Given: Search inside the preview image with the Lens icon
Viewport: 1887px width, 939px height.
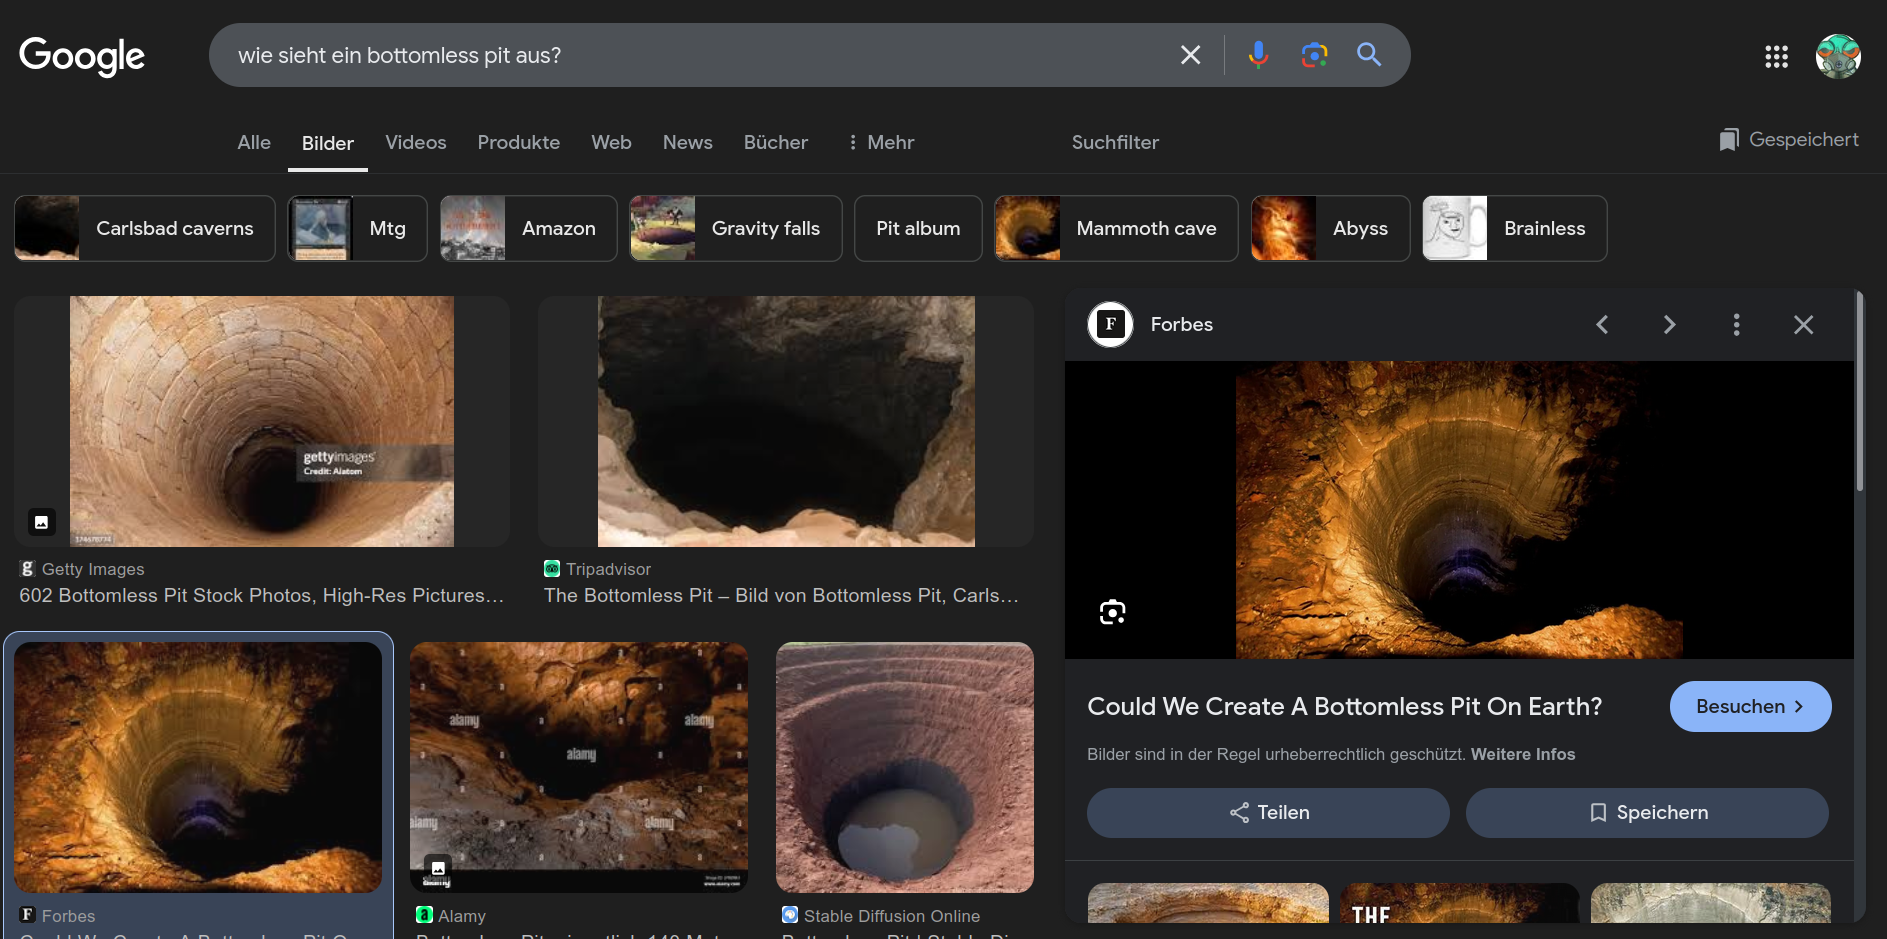Looking at the screenshot, I should tap(1112, 612).
